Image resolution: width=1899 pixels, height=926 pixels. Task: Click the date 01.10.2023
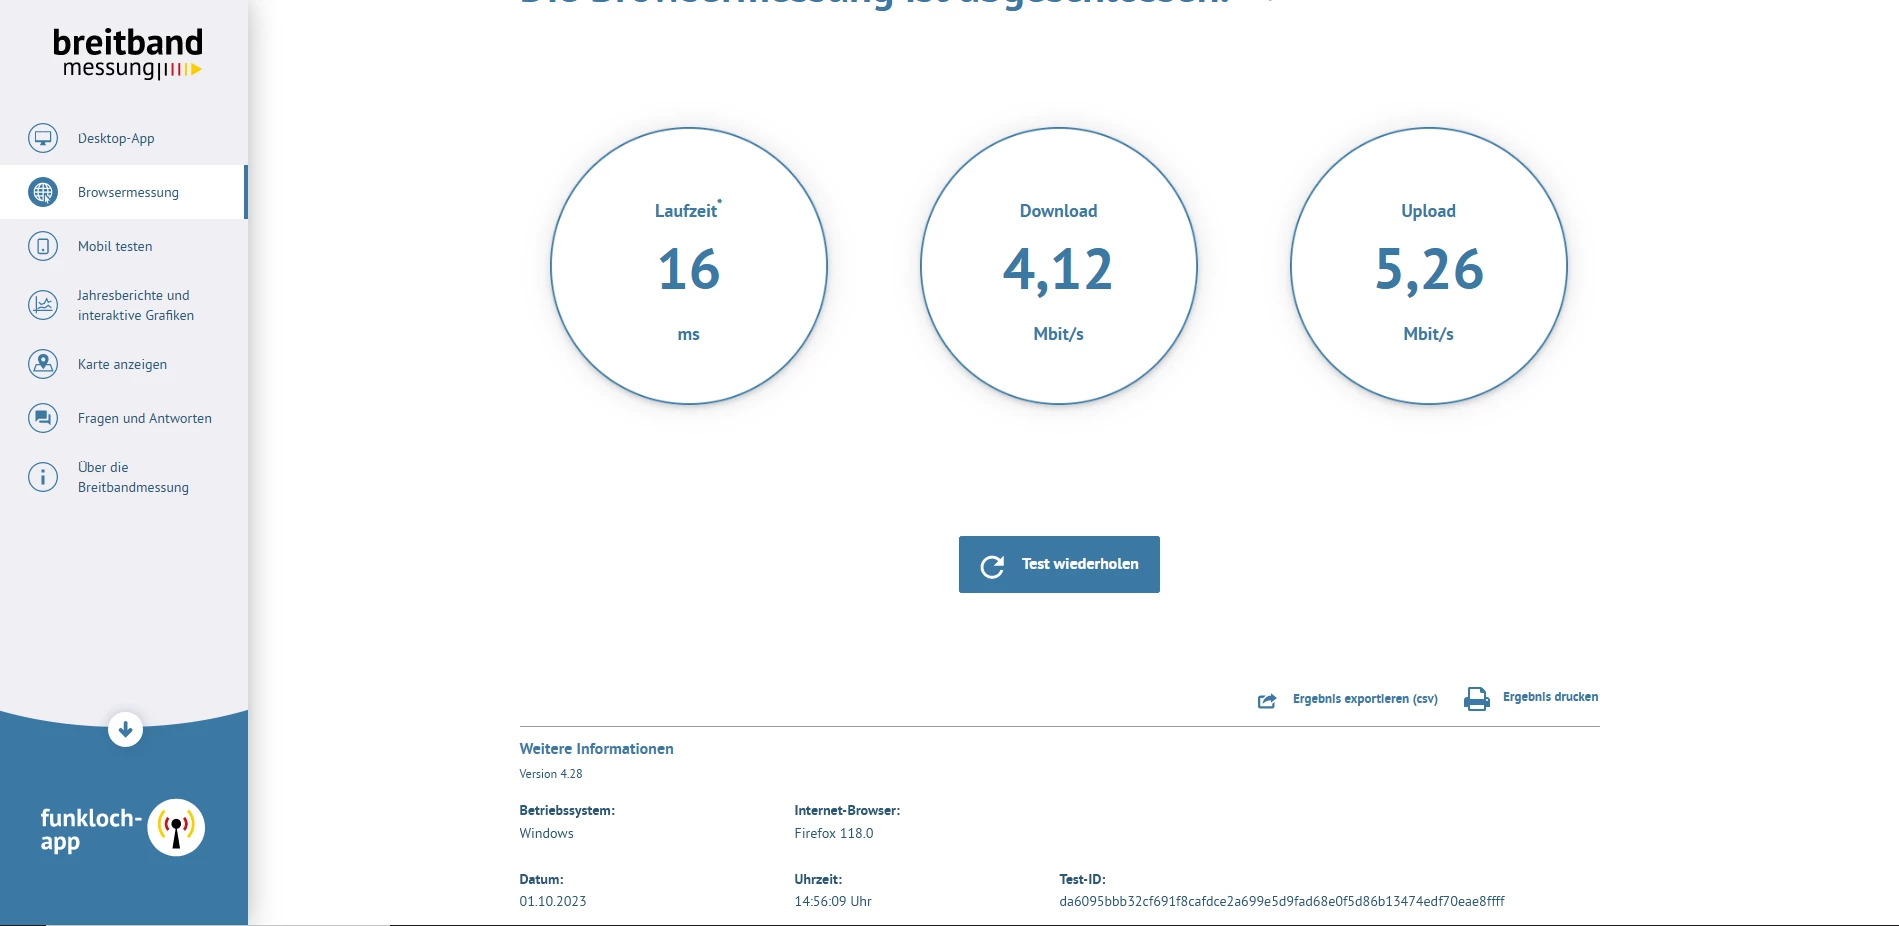[x=553, y=901]
